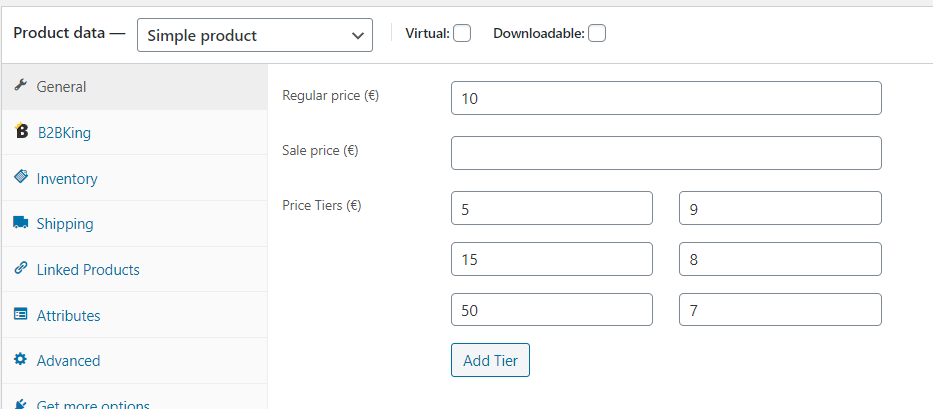933x409 pixels.
Task: Click the Linked Products chain icon
Action: tap(20, 269)
